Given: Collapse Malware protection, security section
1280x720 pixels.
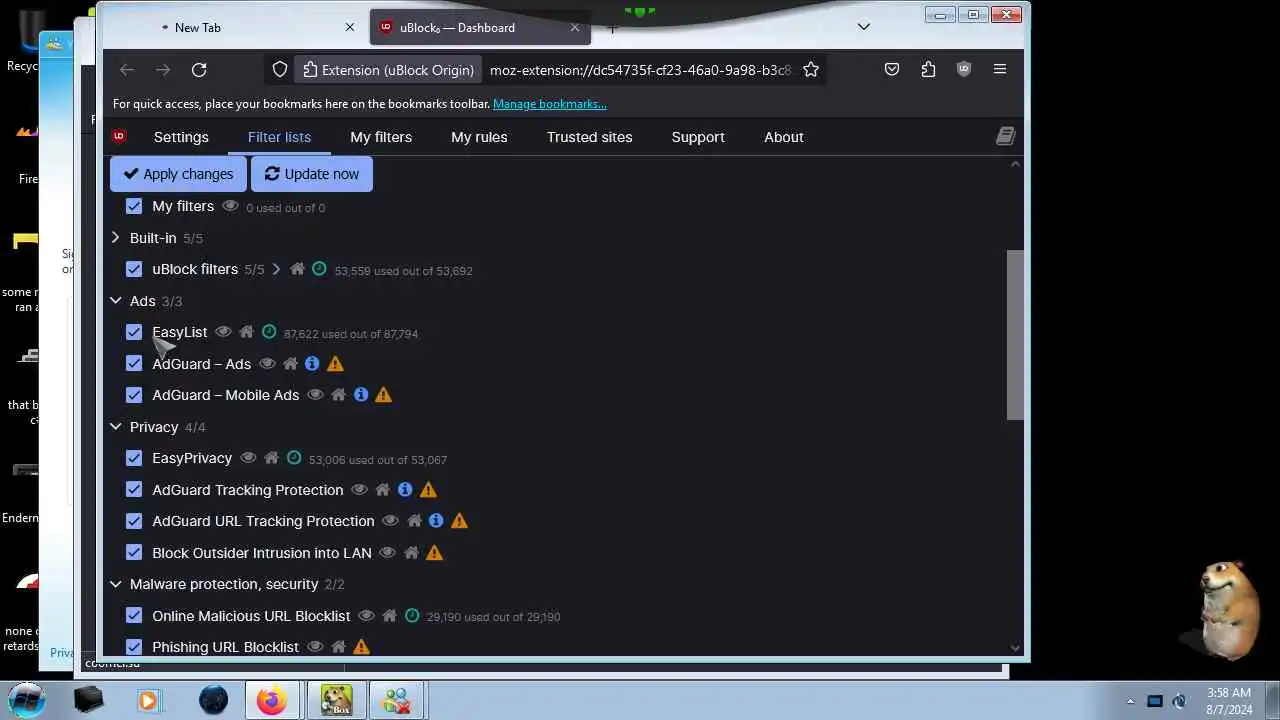Looking at the screenshot, I should 116,584.
